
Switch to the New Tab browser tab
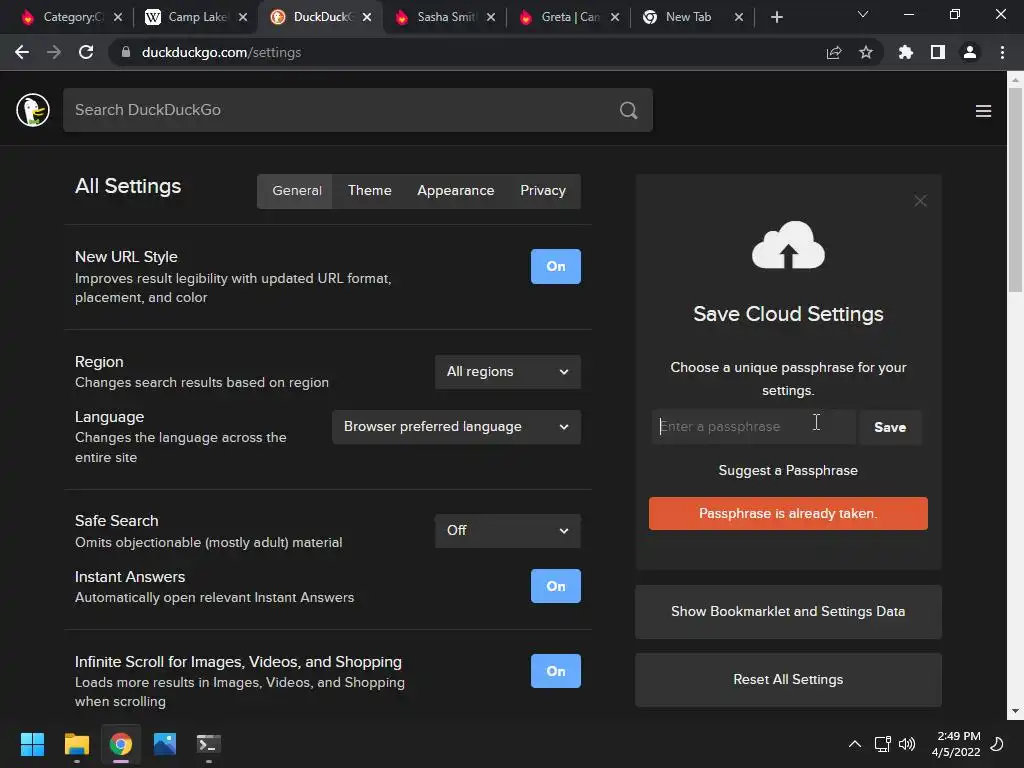[684, 17]
